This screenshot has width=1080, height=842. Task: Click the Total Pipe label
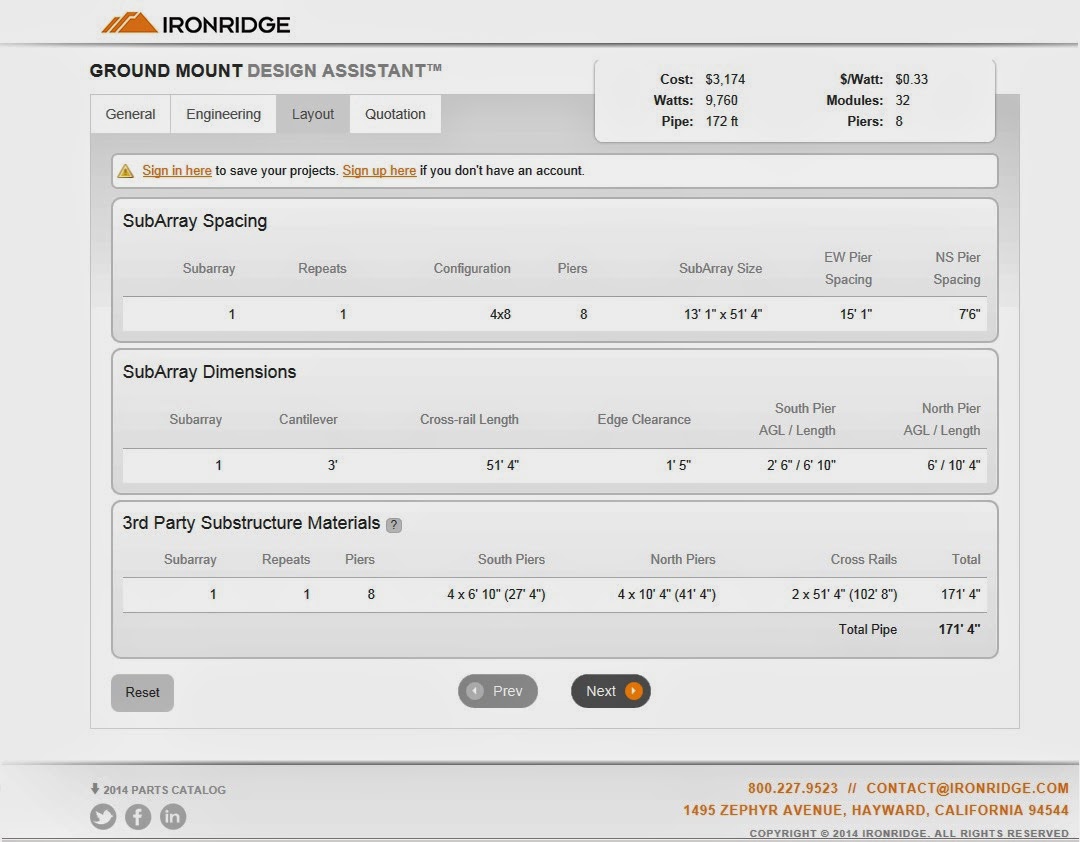tap(868, 629)
